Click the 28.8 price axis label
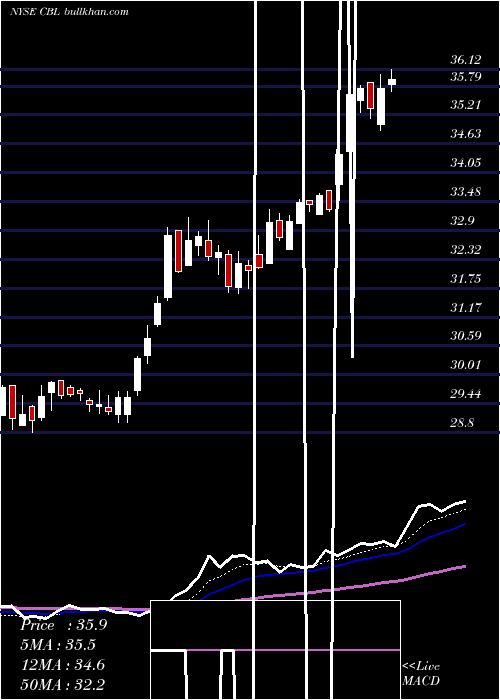Viewport: 500px width, 700px height. click(x=462, y=422)
